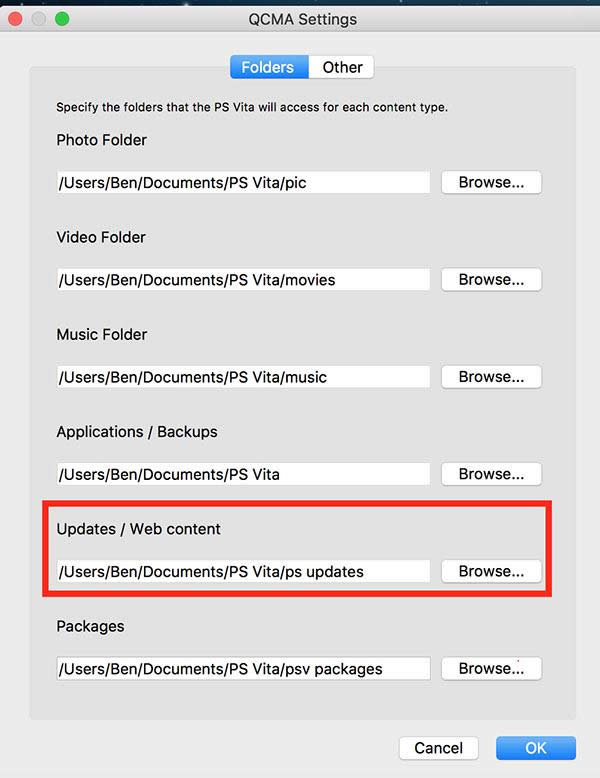This screenshot has width=600, height=778.
Task: Click the Applications / Backups path field
Action: 243,474
